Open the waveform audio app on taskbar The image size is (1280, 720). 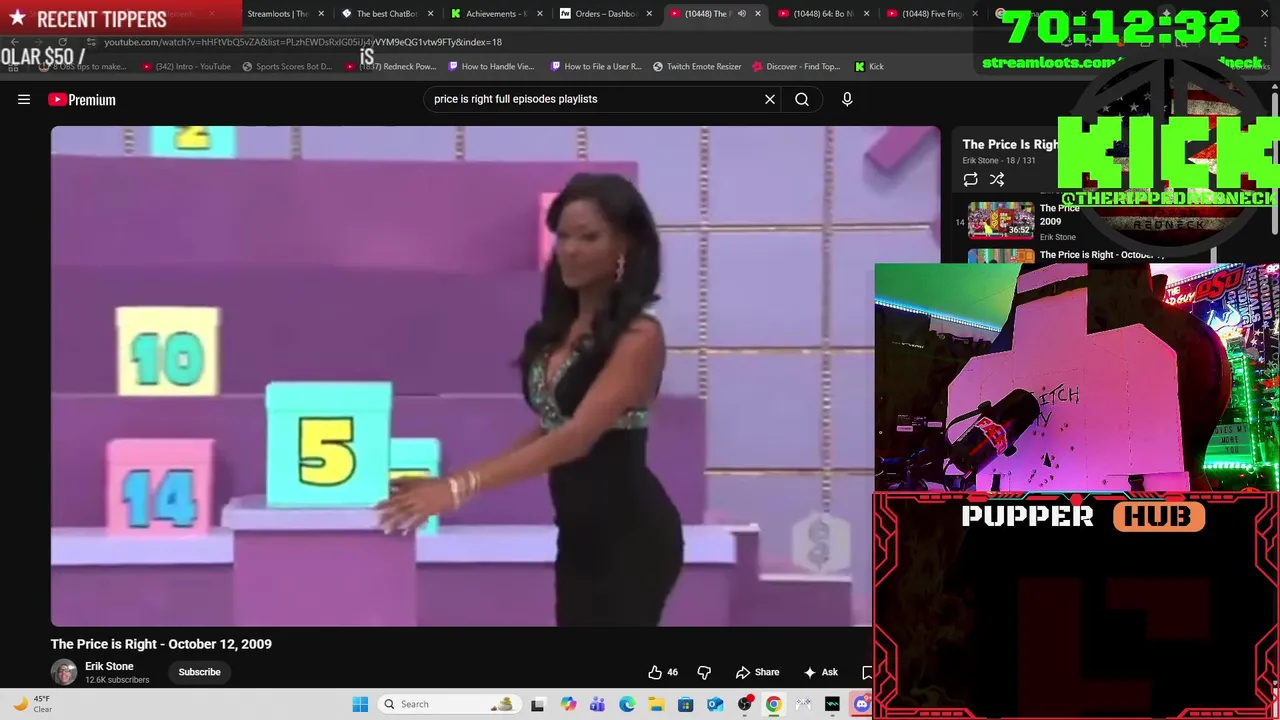[x=832, y=704]
